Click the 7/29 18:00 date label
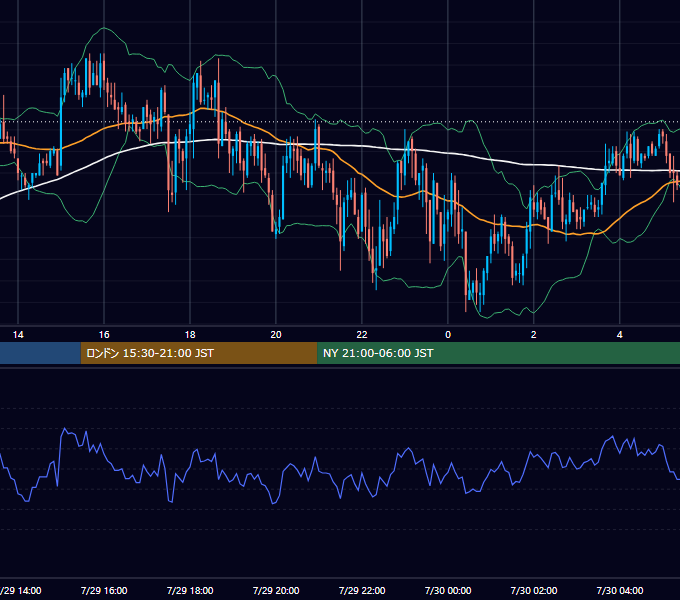Viewport: 680px width, 600px height. pyautogui.click(x=190, y=590)
